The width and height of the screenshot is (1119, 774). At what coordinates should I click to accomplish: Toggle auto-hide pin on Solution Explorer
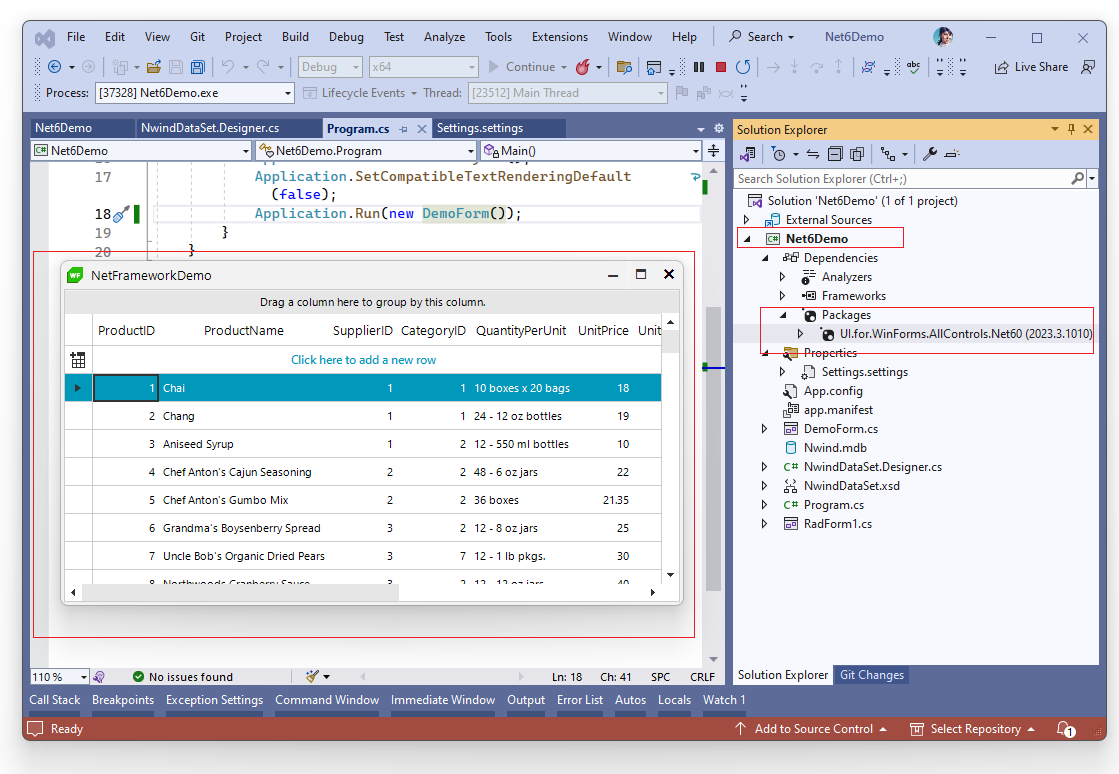[x=1072, y=128]
